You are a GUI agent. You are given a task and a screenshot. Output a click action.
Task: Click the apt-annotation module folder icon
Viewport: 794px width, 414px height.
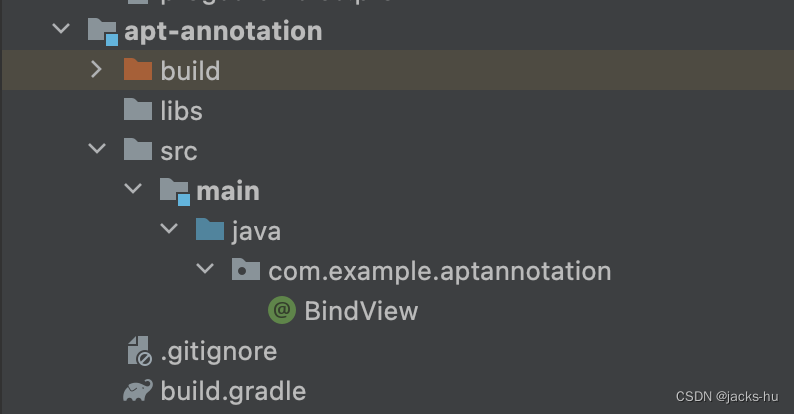[103, 31]
